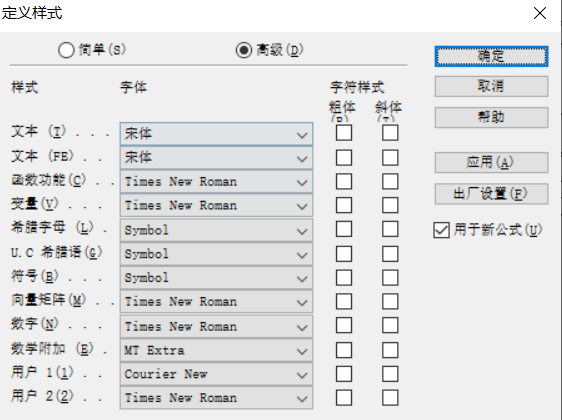Enable bold for U.C 希腊语(G) style

coord(344,254)
